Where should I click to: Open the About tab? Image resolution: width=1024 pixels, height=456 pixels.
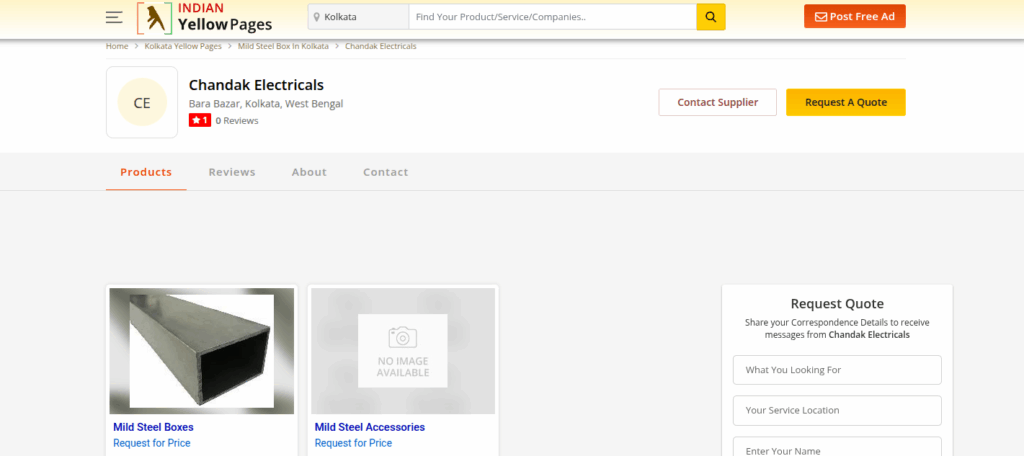(309, 172)
